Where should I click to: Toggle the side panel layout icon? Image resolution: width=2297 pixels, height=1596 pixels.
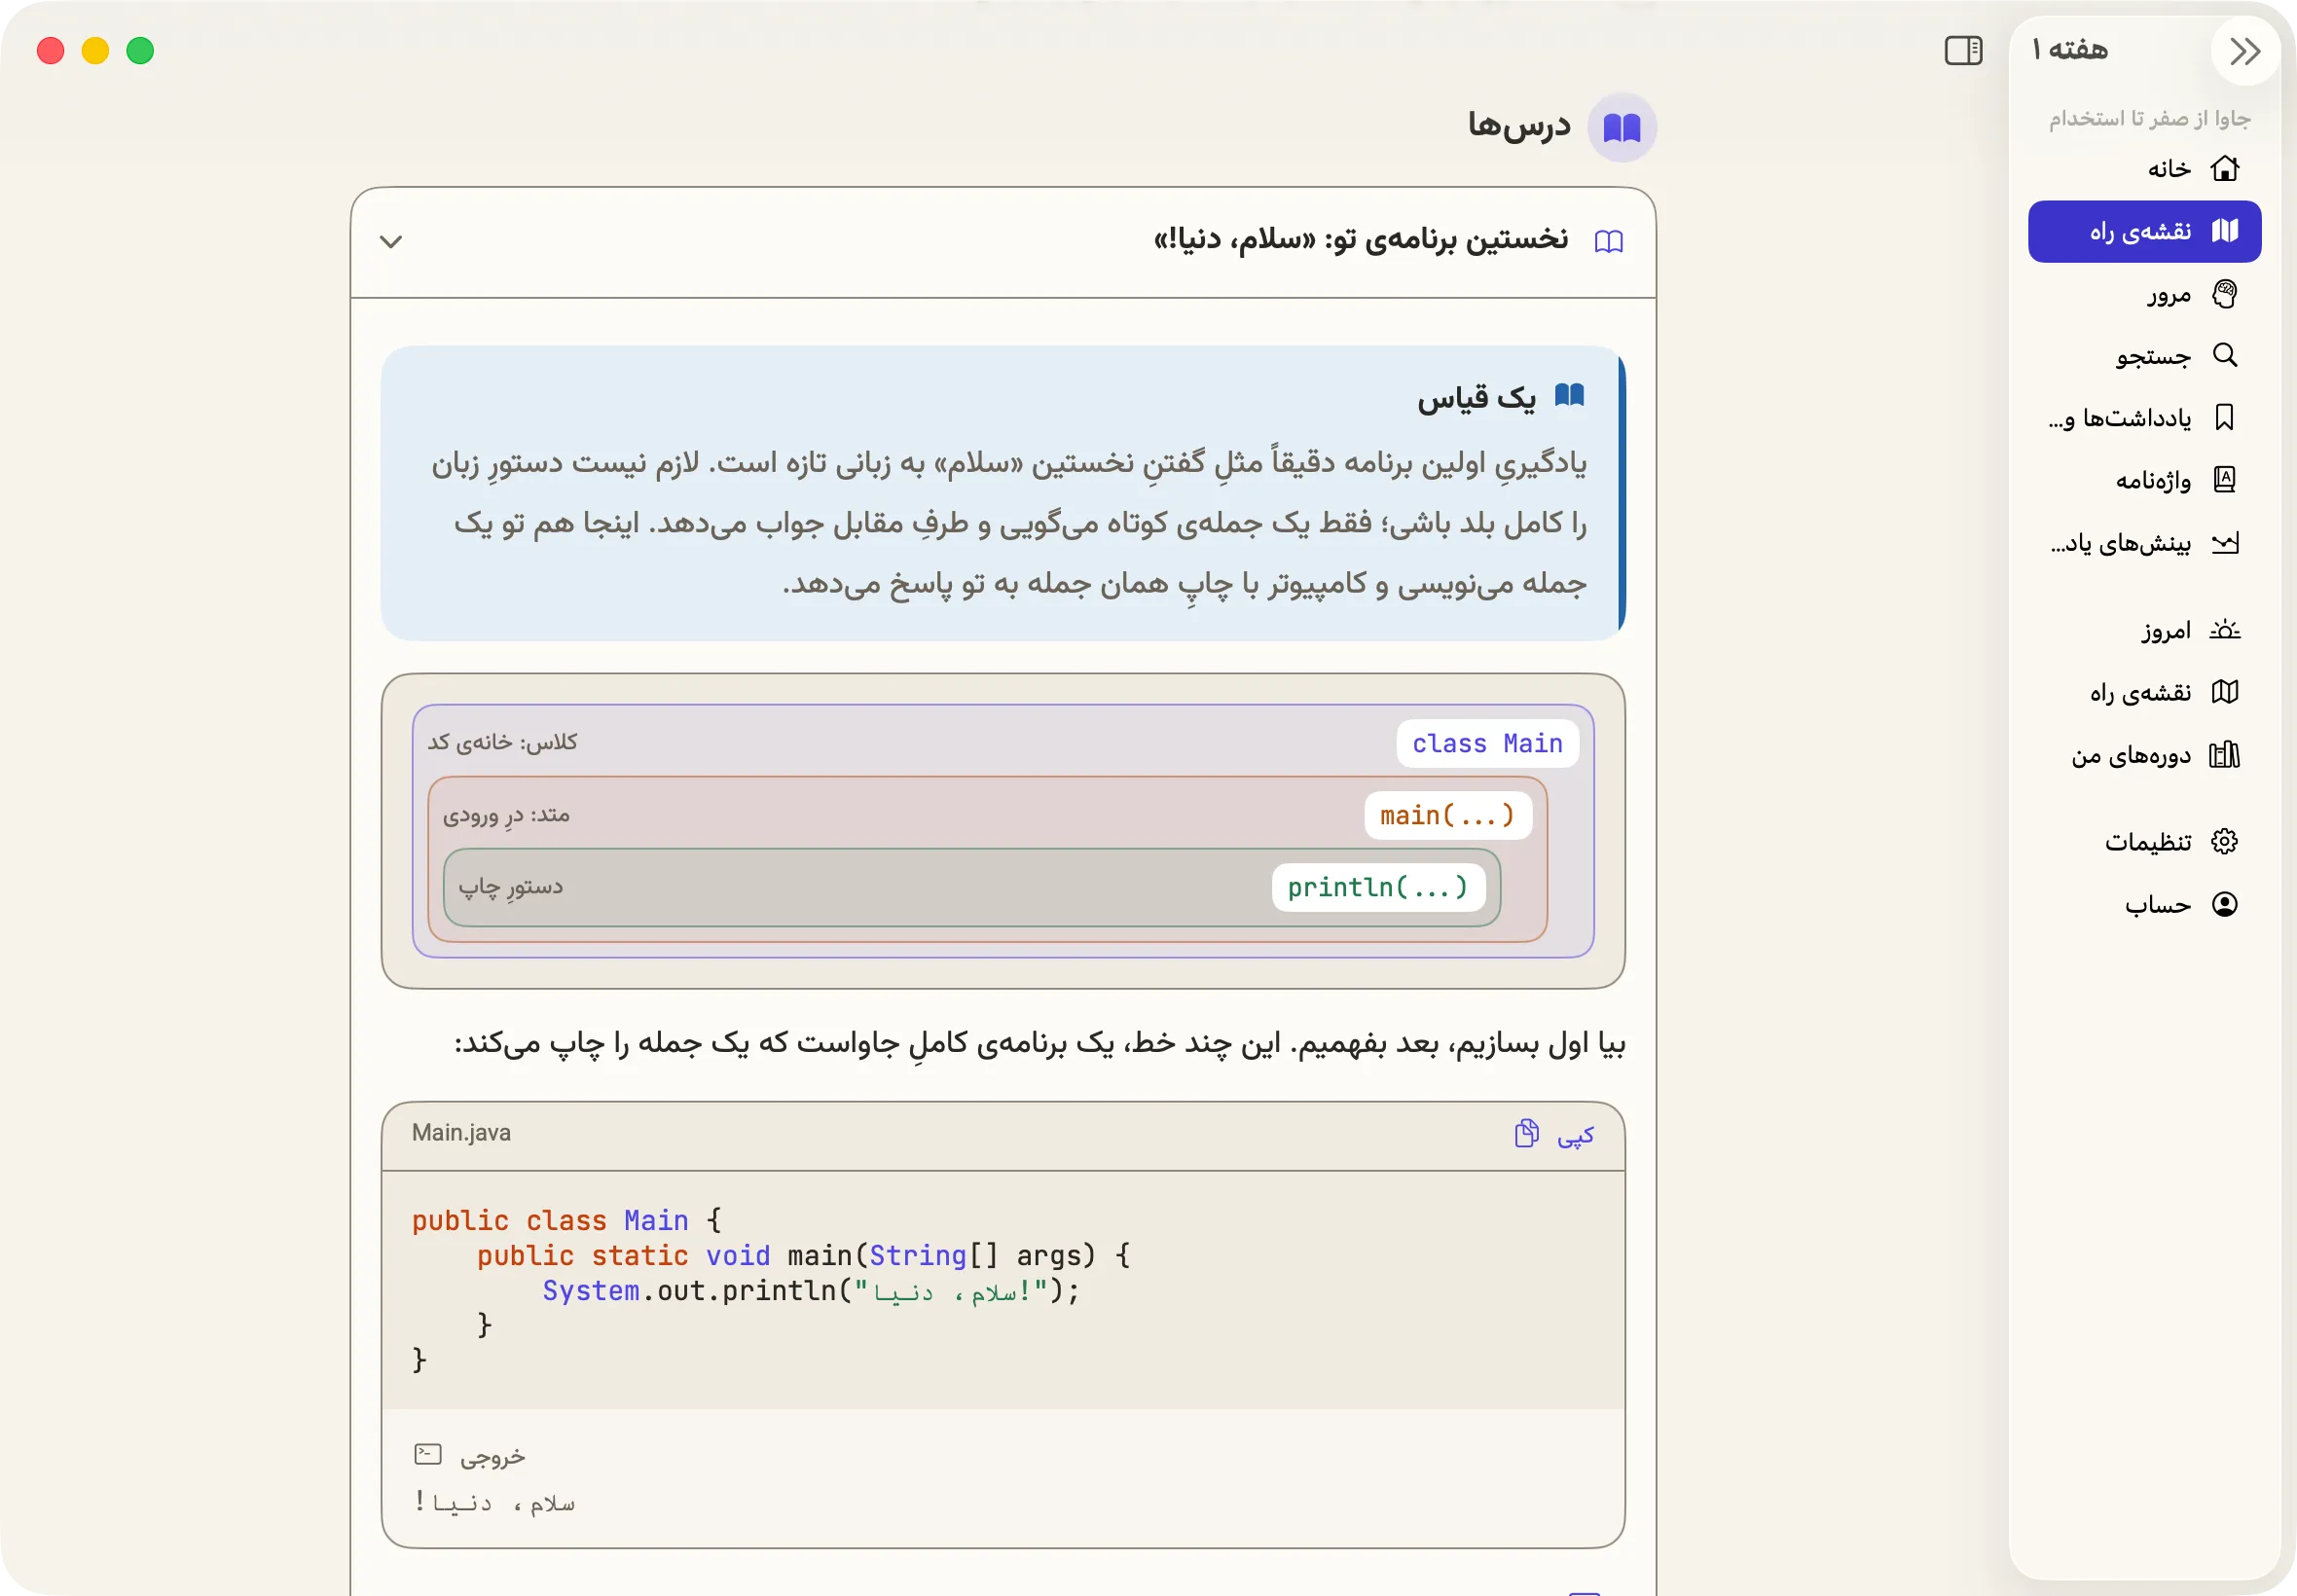click(1963, 51)
